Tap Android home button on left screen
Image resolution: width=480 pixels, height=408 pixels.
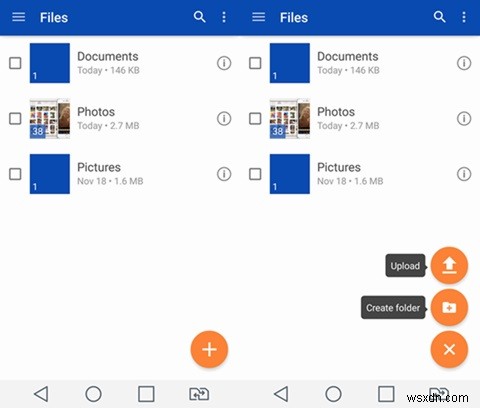93,394
